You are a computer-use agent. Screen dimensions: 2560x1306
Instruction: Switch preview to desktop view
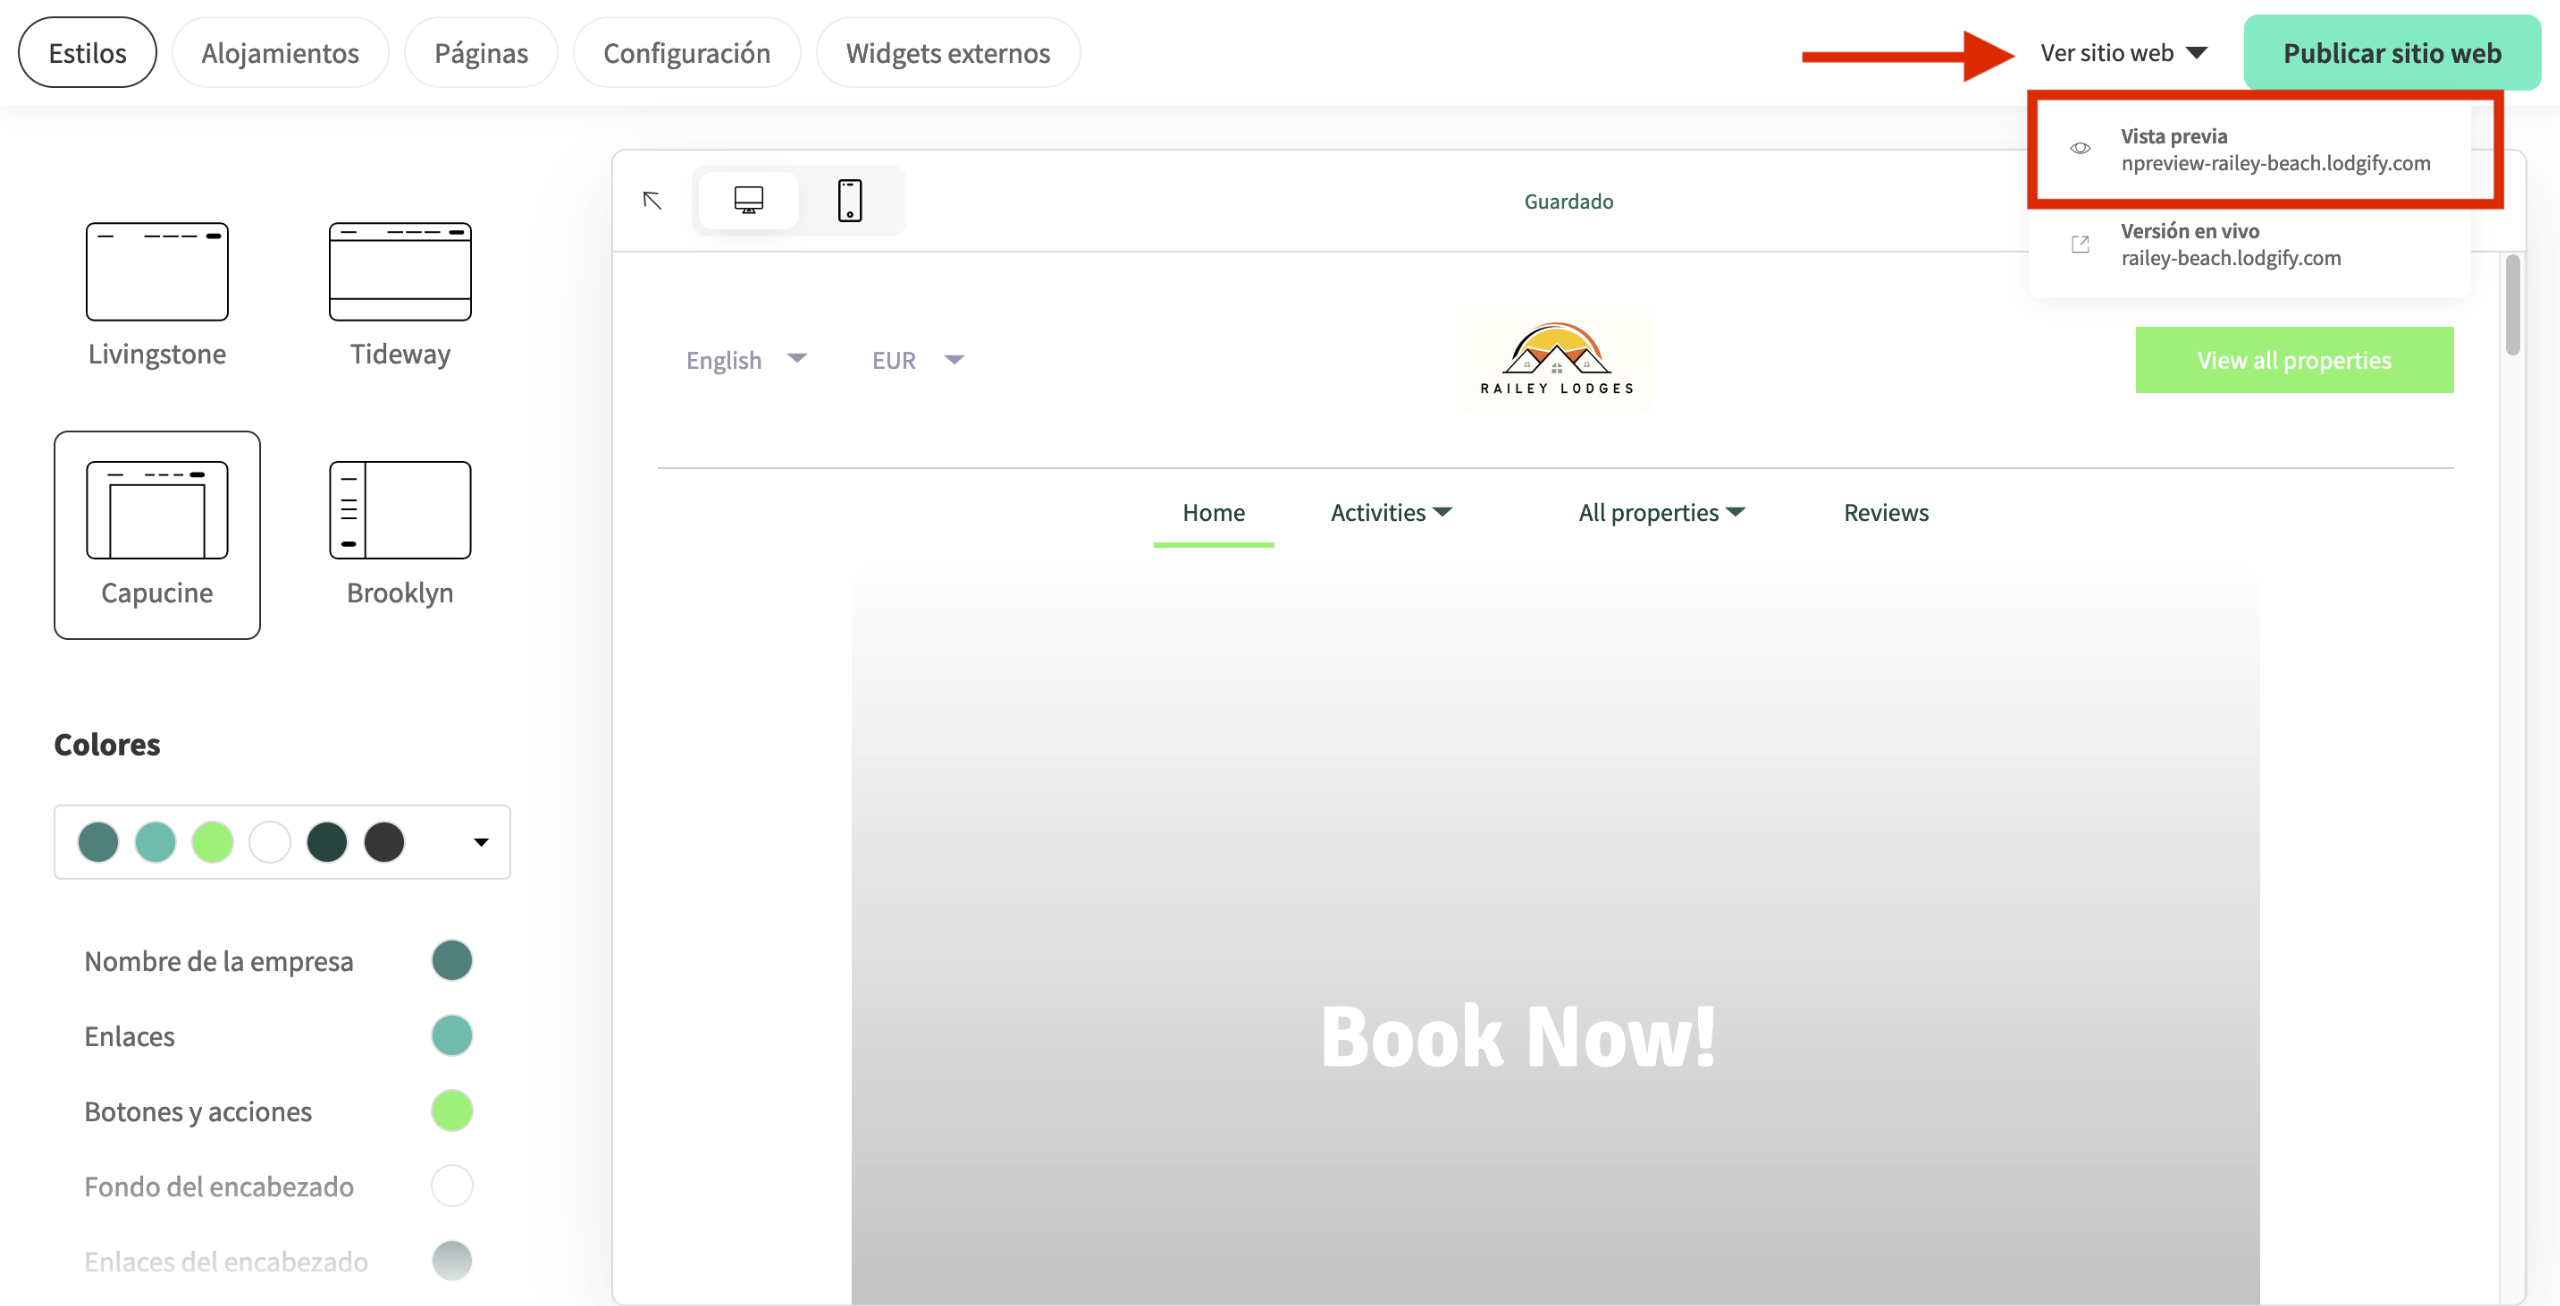pos(748,200)
